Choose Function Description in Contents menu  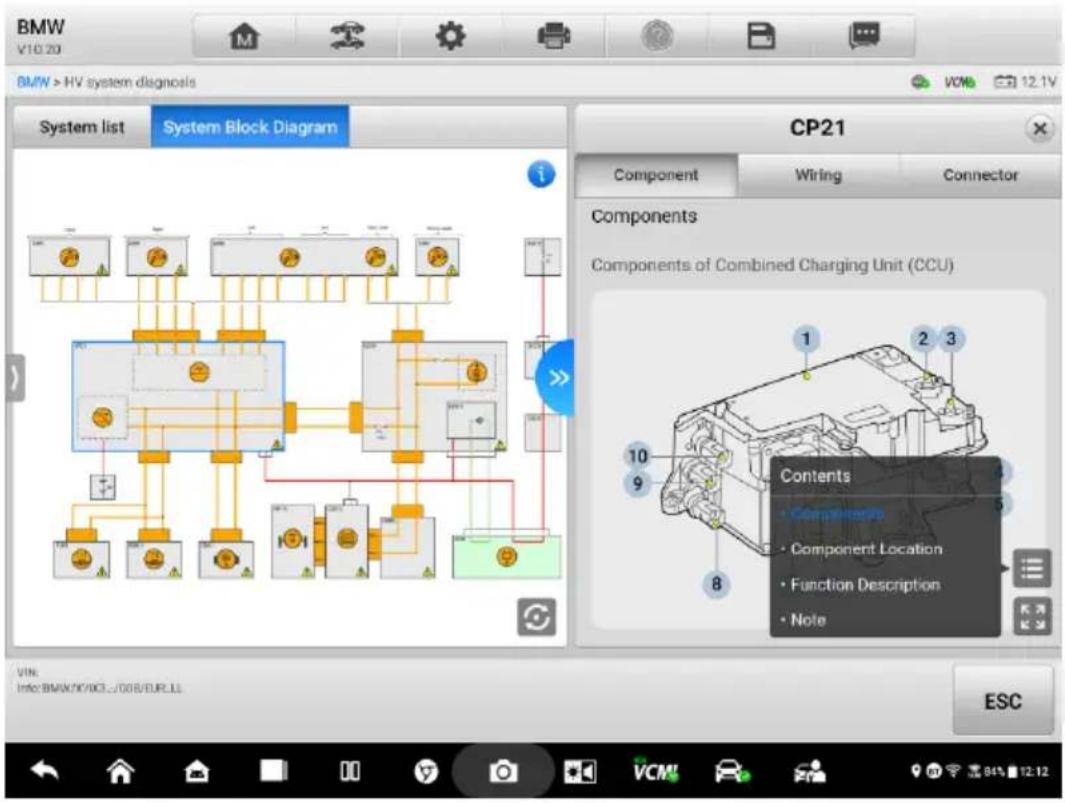865,584
